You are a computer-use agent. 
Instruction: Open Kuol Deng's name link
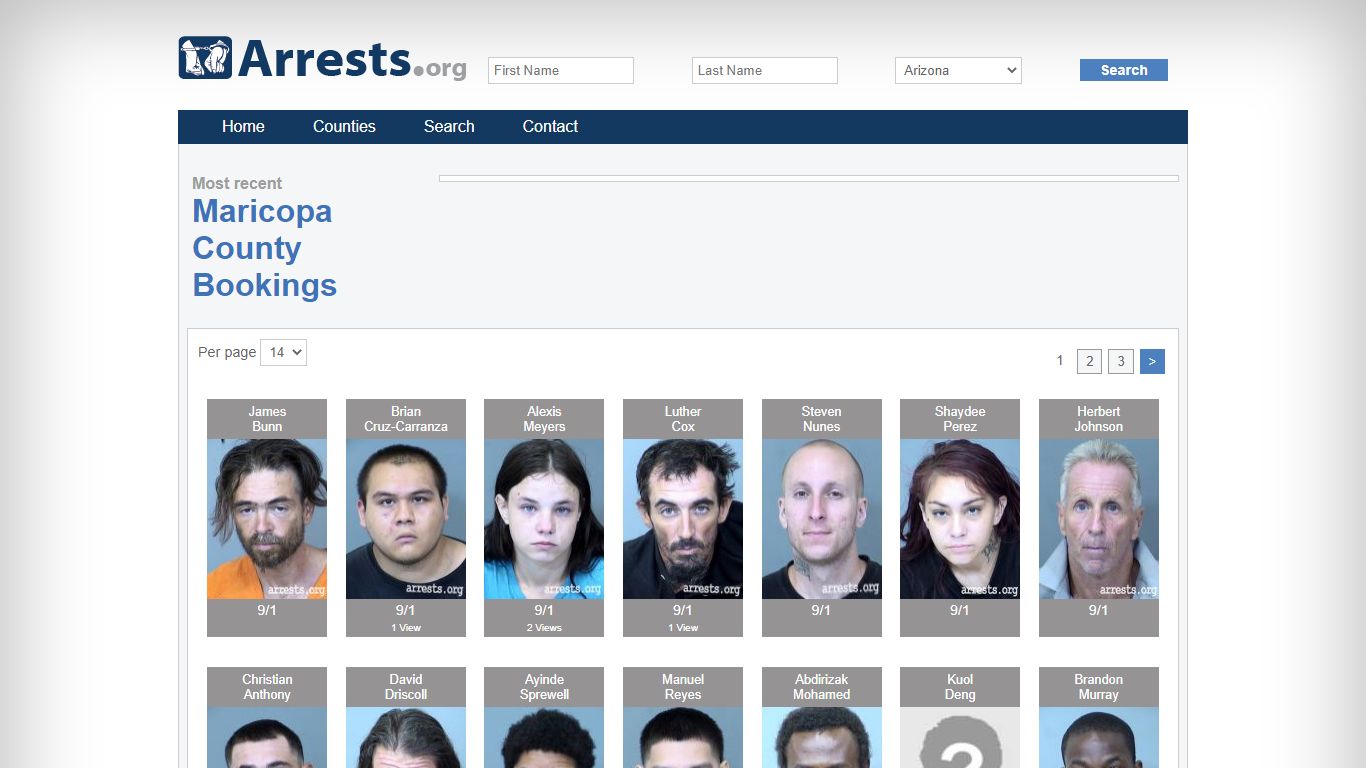[x=960, y=687]
